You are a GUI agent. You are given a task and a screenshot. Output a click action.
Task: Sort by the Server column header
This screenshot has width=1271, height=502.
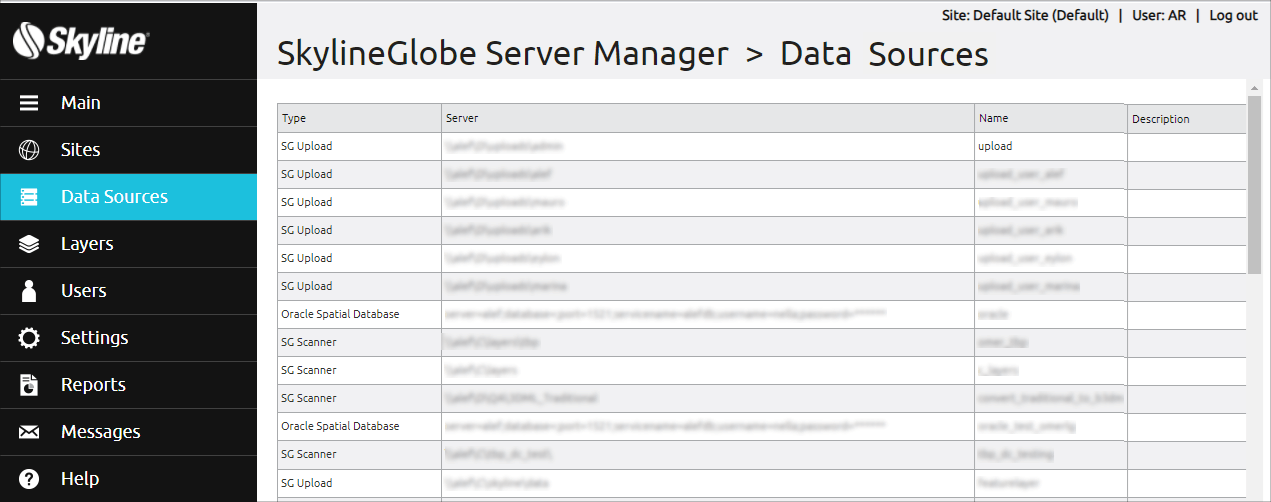[708, 118]
